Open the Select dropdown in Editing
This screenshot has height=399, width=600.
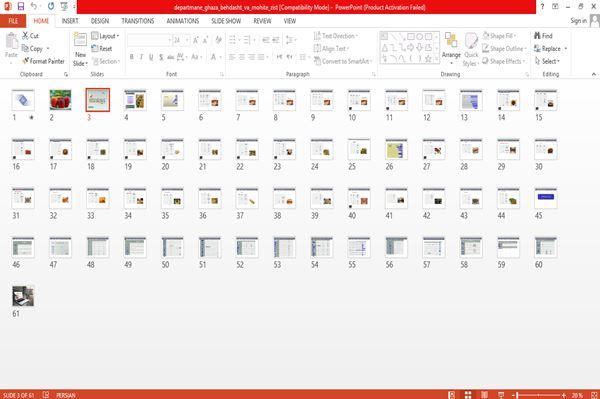click(x=547, y=61)
